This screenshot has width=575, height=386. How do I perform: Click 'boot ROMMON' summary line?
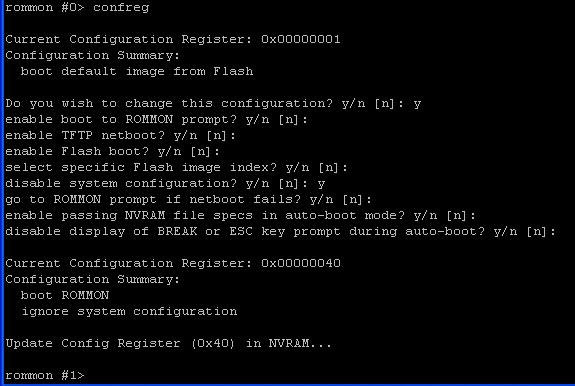[x=65, y=295]
